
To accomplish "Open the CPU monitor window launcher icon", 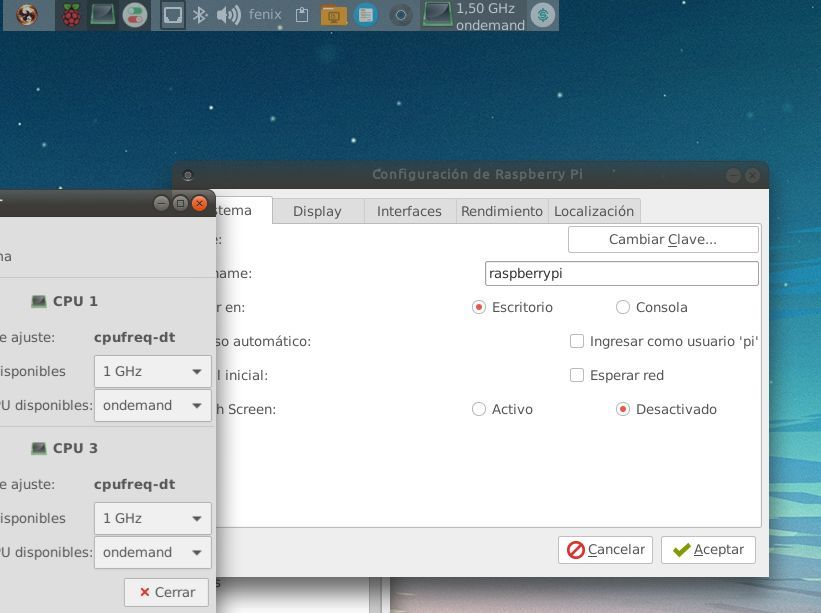I will click(103, 15).
